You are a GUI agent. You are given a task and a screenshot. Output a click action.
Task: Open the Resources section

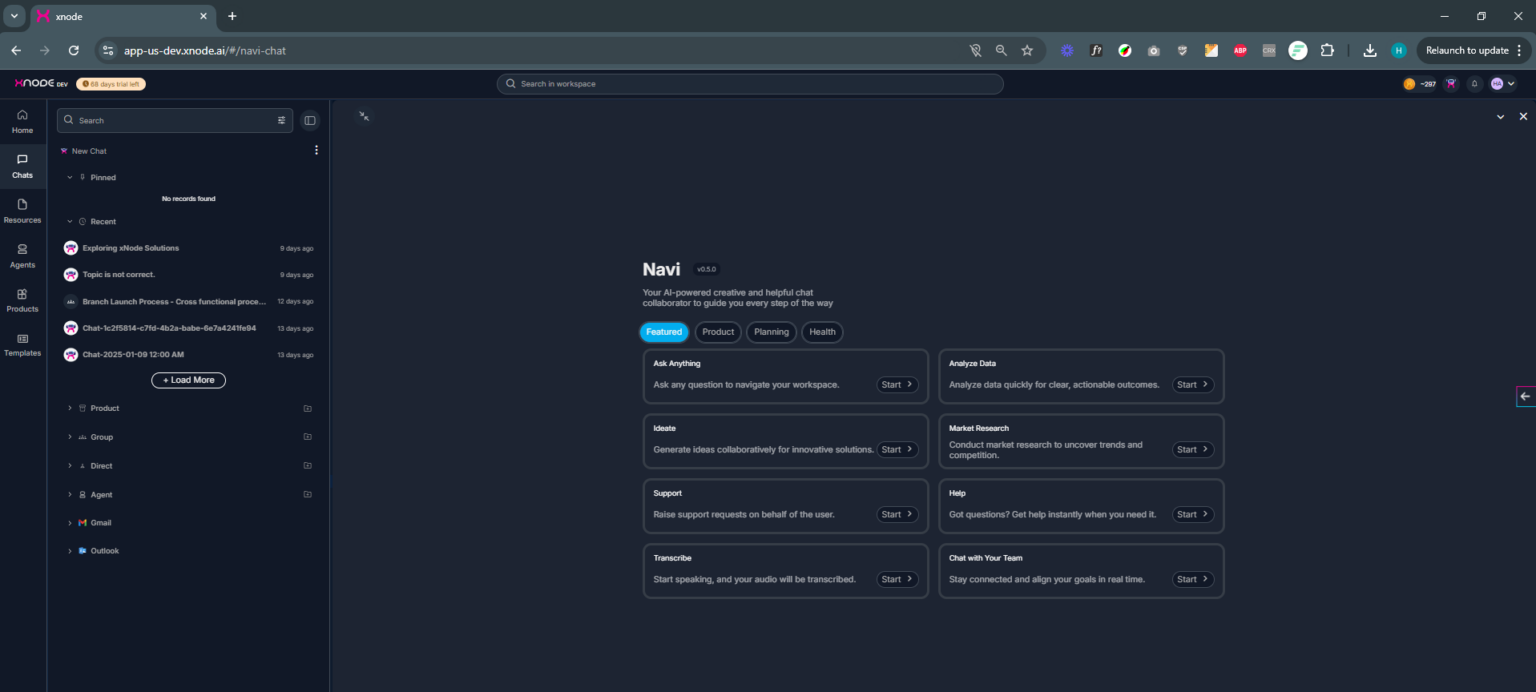click(22, 210)
